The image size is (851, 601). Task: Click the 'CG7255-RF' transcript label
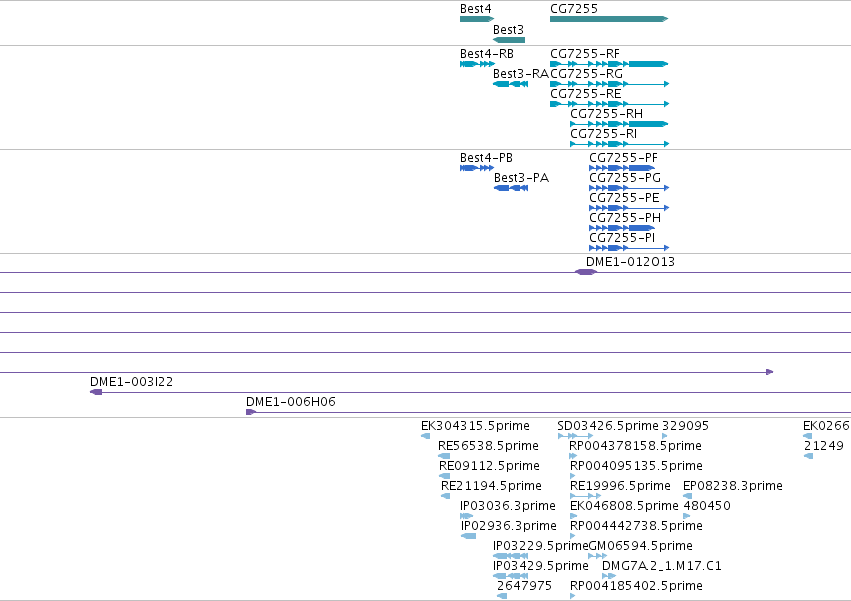coord(585,54)
